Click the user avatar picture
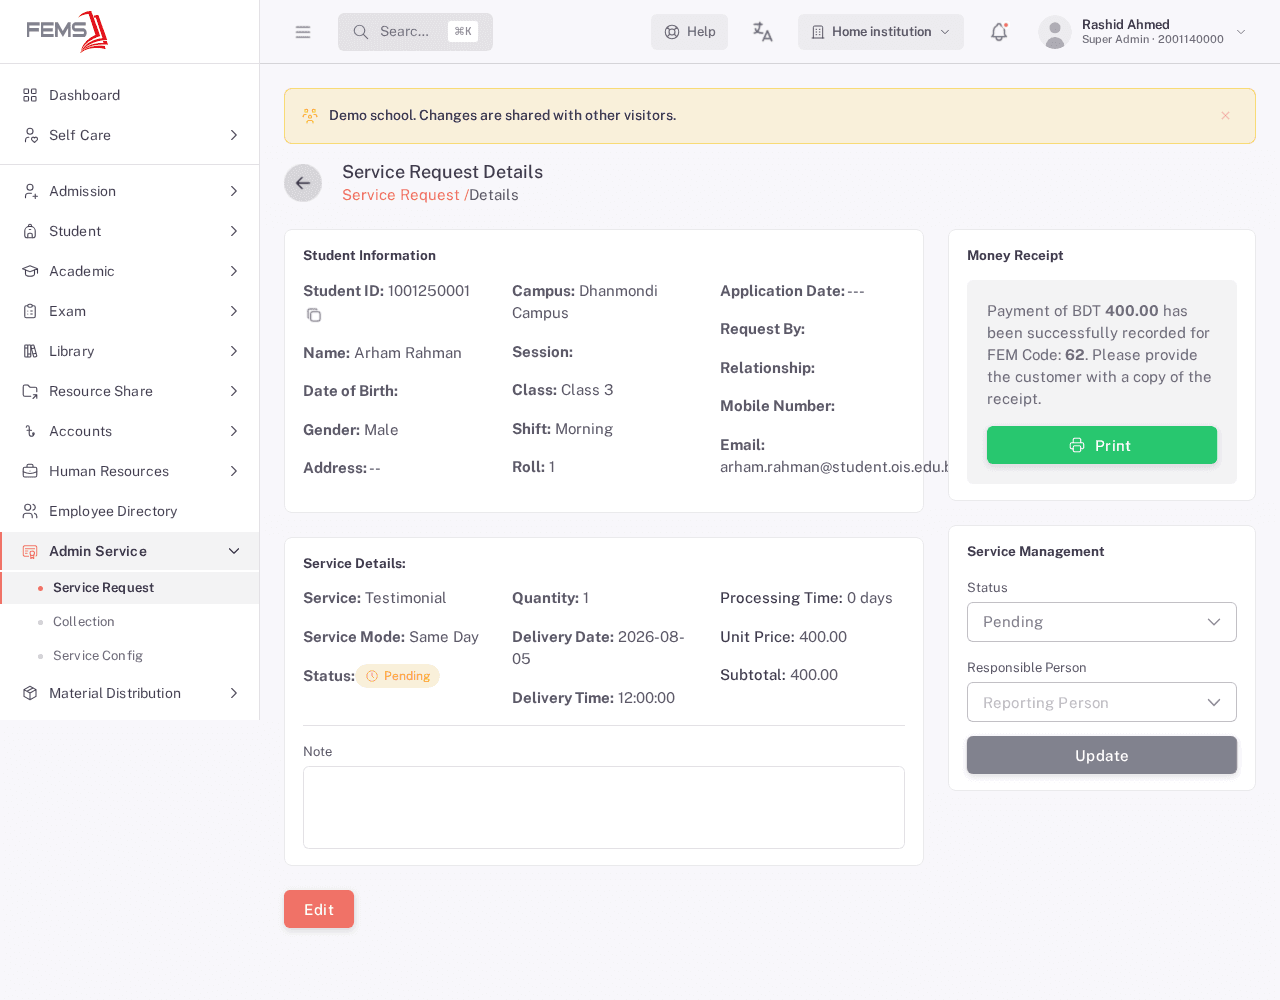This screenshot has width=1280, height=1000. (x=1055, y=32)
